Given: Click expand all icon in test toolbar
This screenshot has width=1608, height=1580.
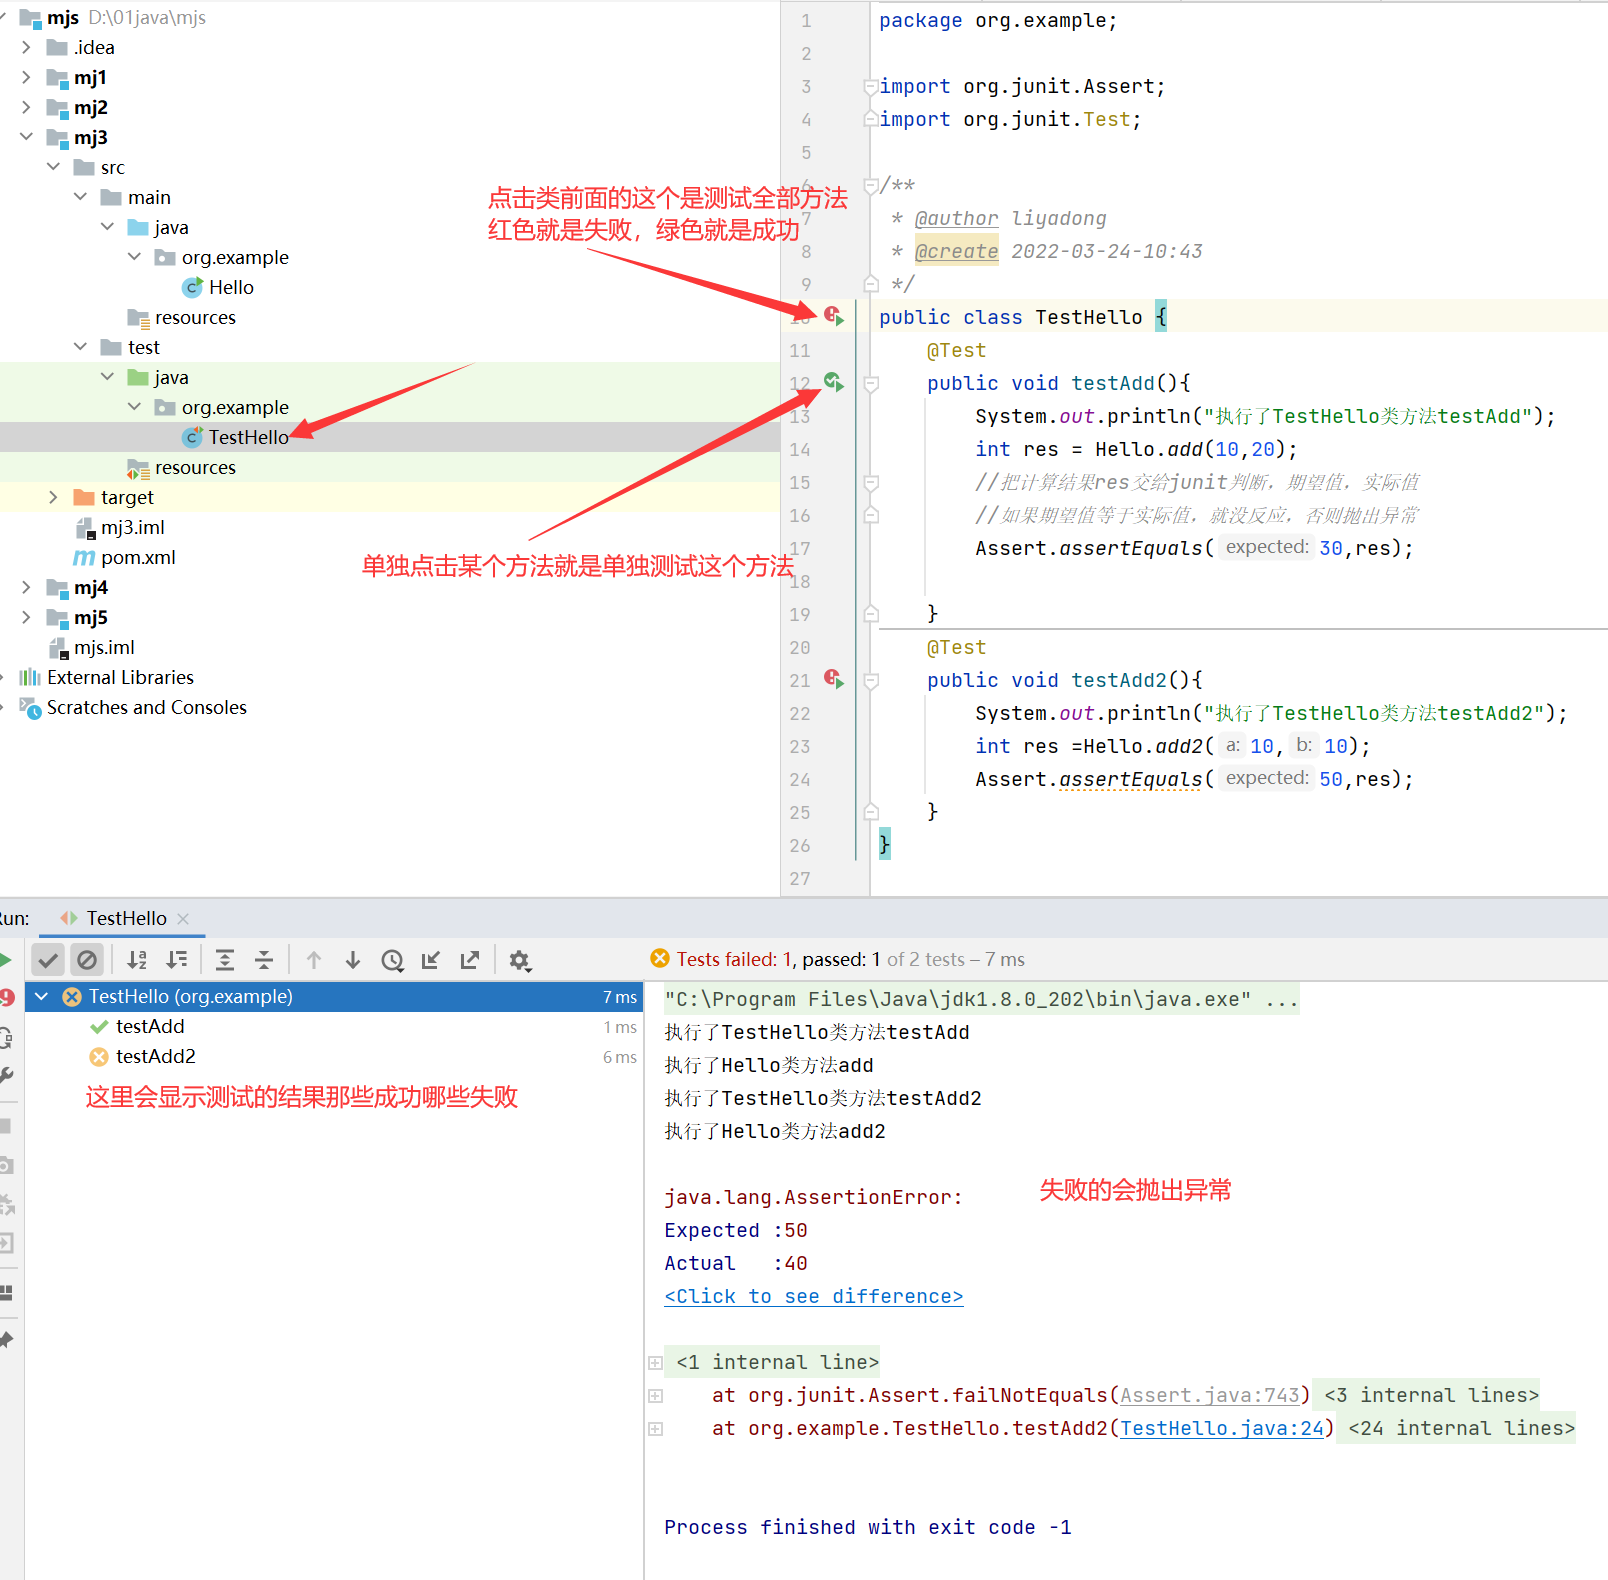Looking at the screenshot, I should point(225,960).
